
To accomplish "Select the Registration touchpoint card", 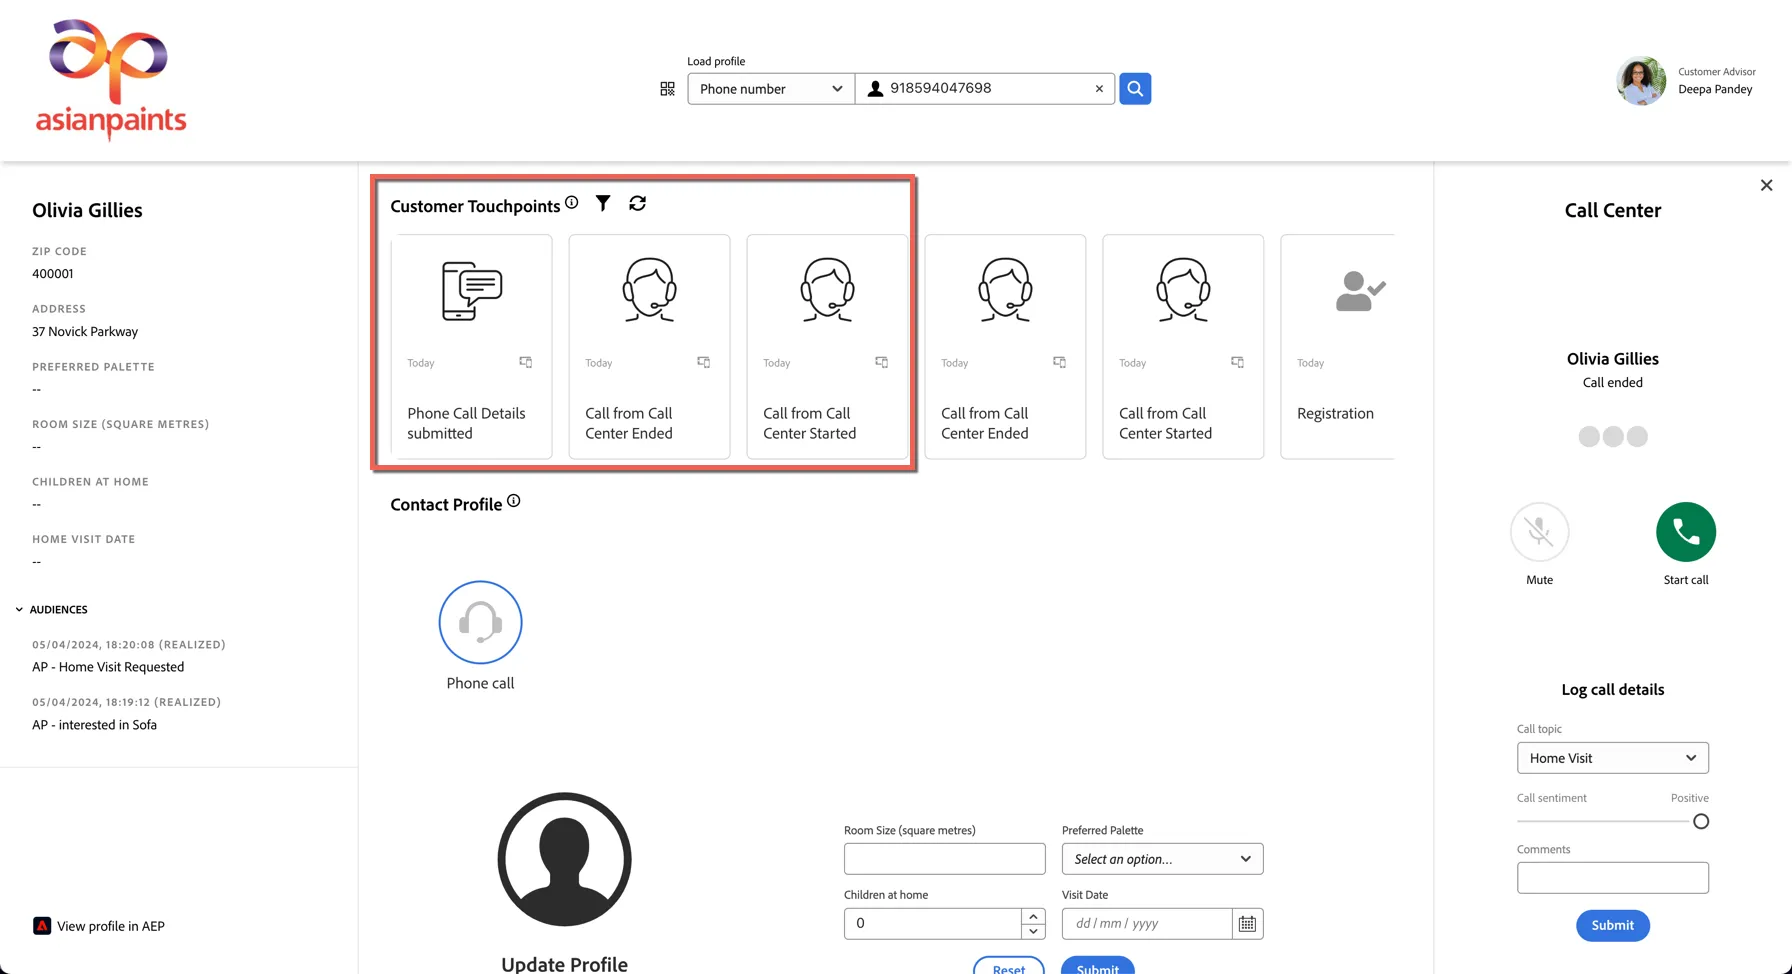I will click(x=1338, y=347).
